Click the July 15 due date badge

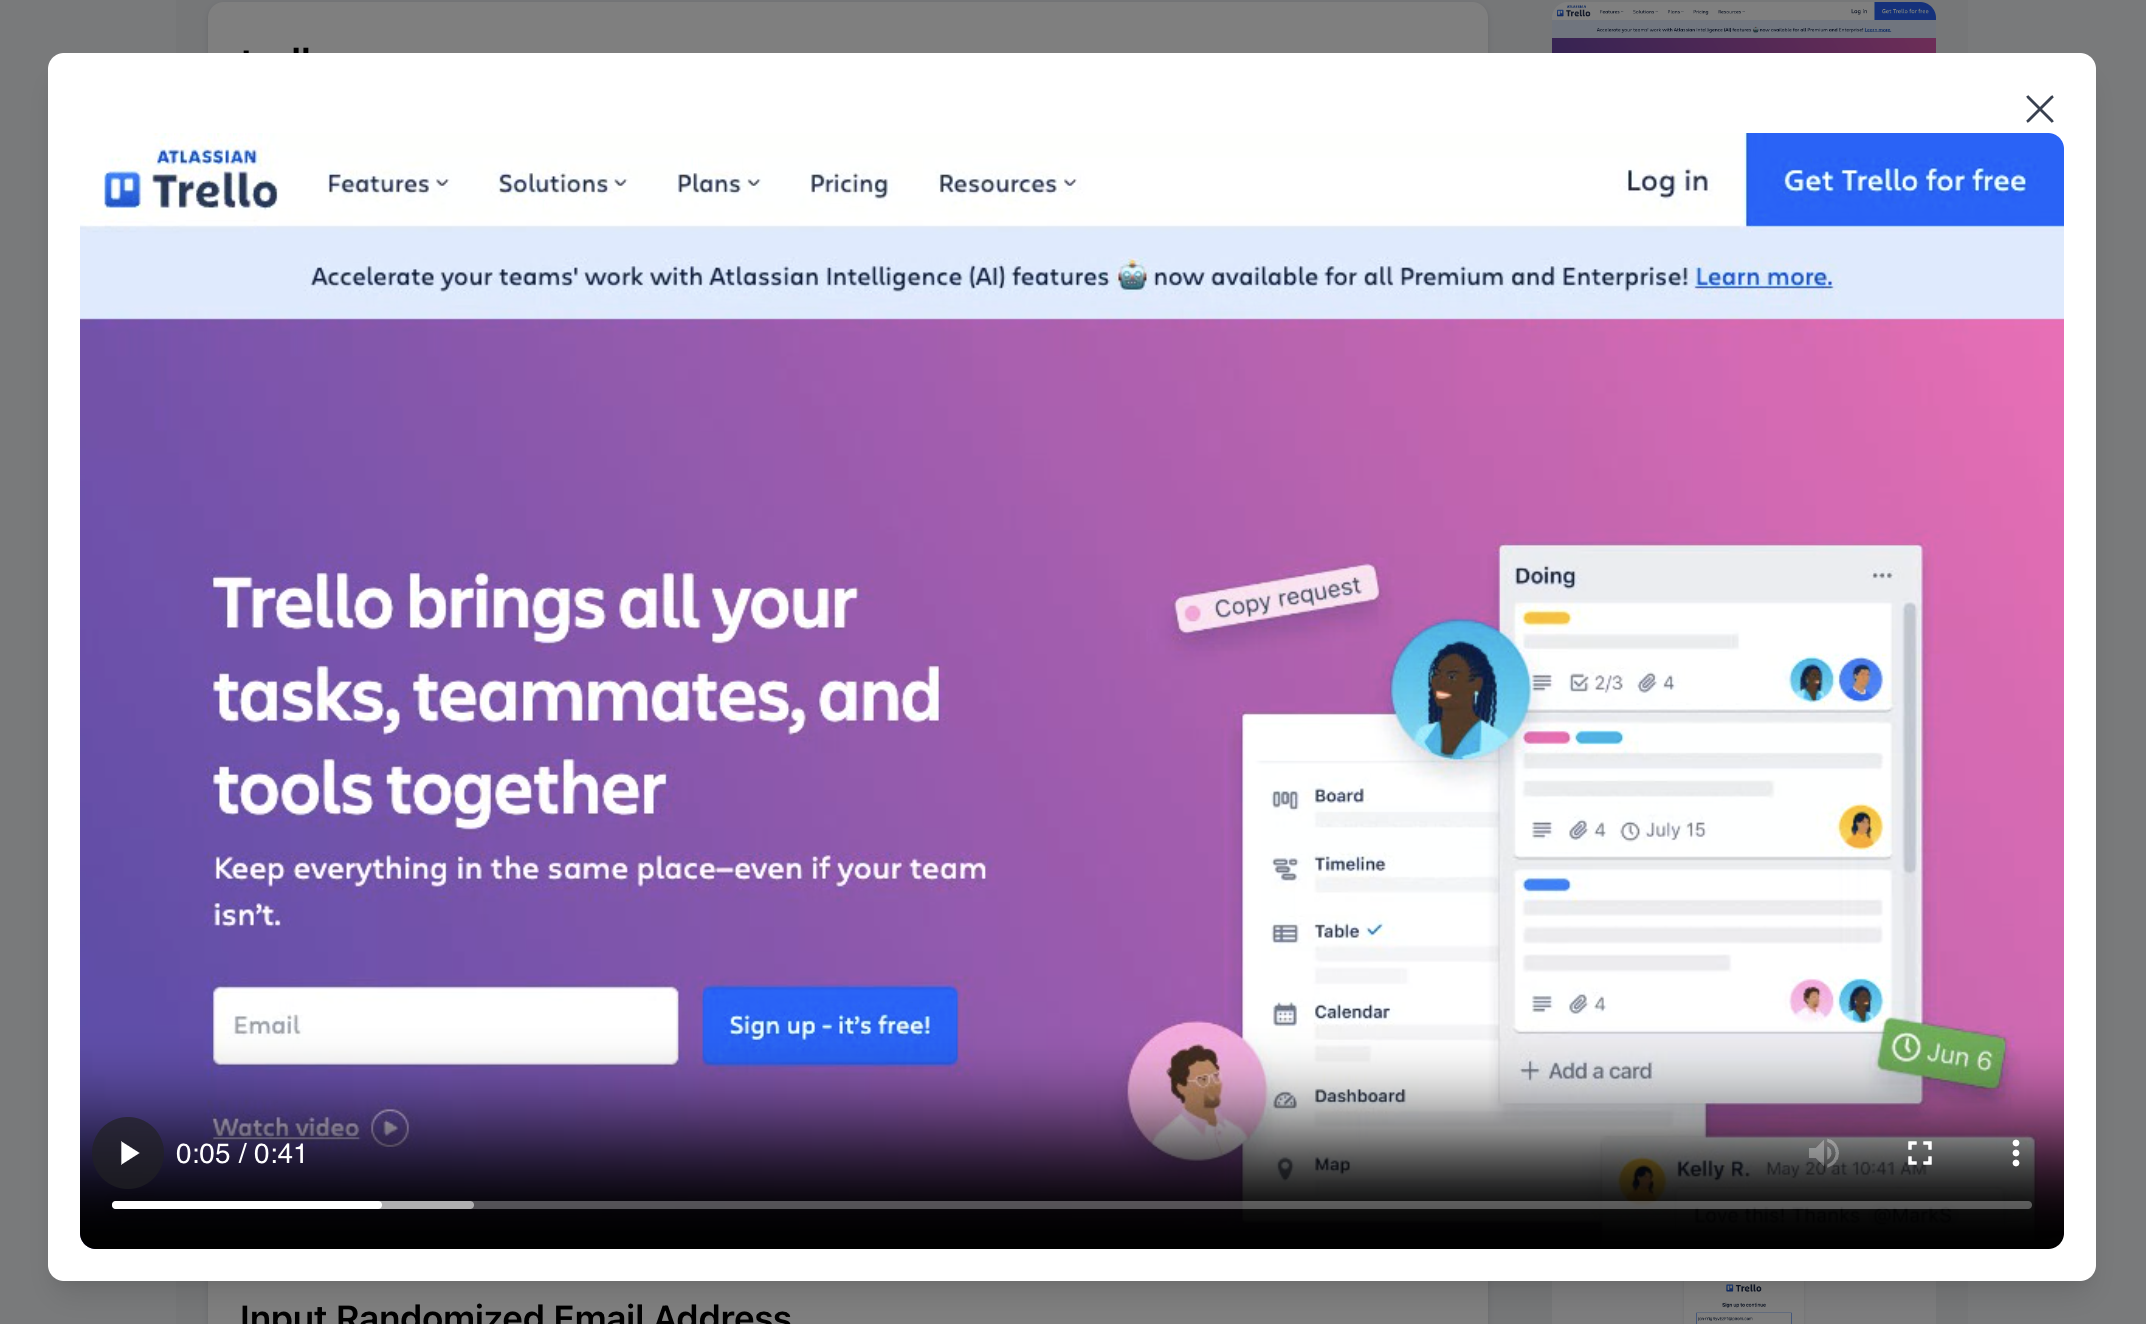pyautogui.click(x=1662, y=831)
